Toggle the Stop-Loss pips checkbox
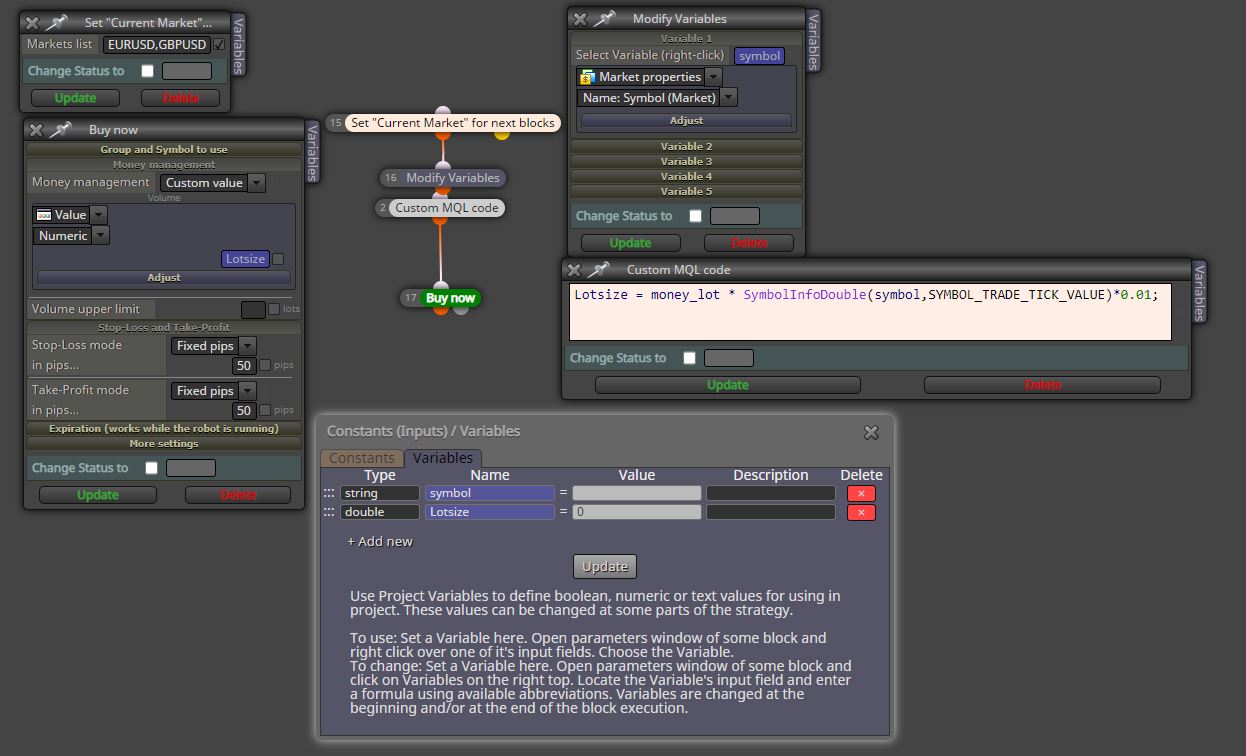The width and height of the screenshot is (1246, 756). click(x=265, y=365)
